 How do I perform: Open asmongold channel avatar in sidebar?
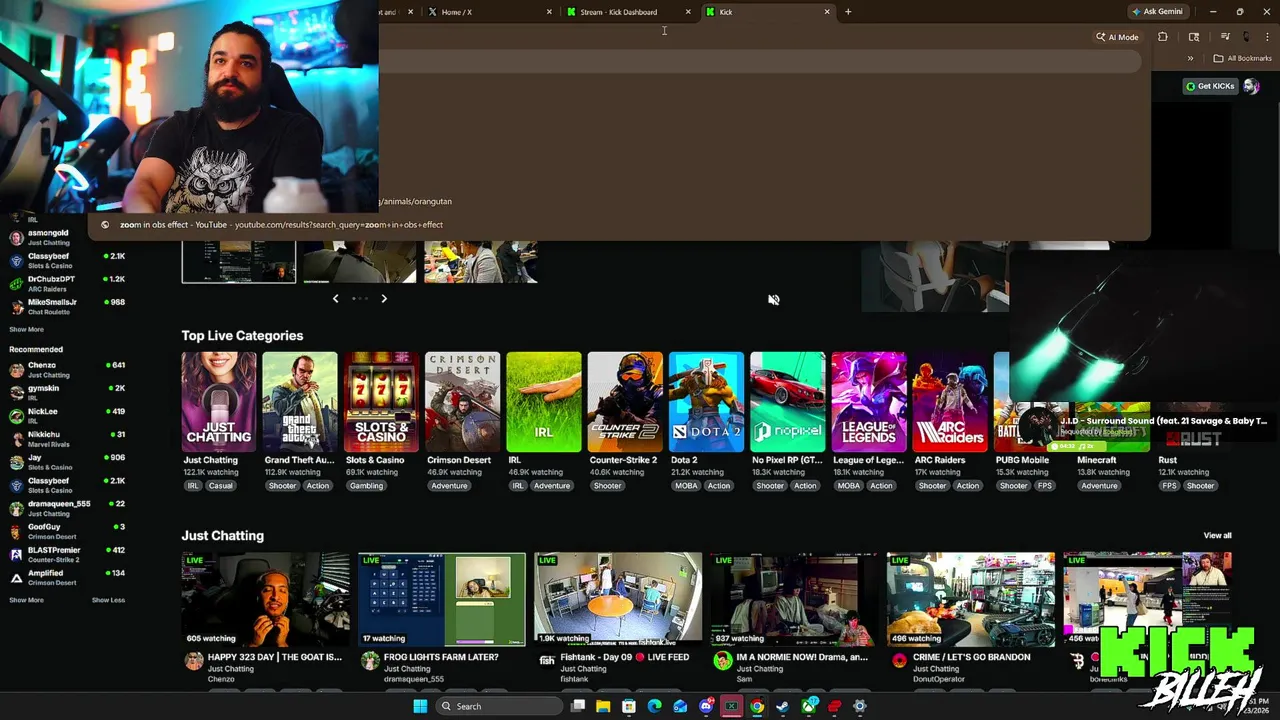pyautogui.click(x=16, y=238)
